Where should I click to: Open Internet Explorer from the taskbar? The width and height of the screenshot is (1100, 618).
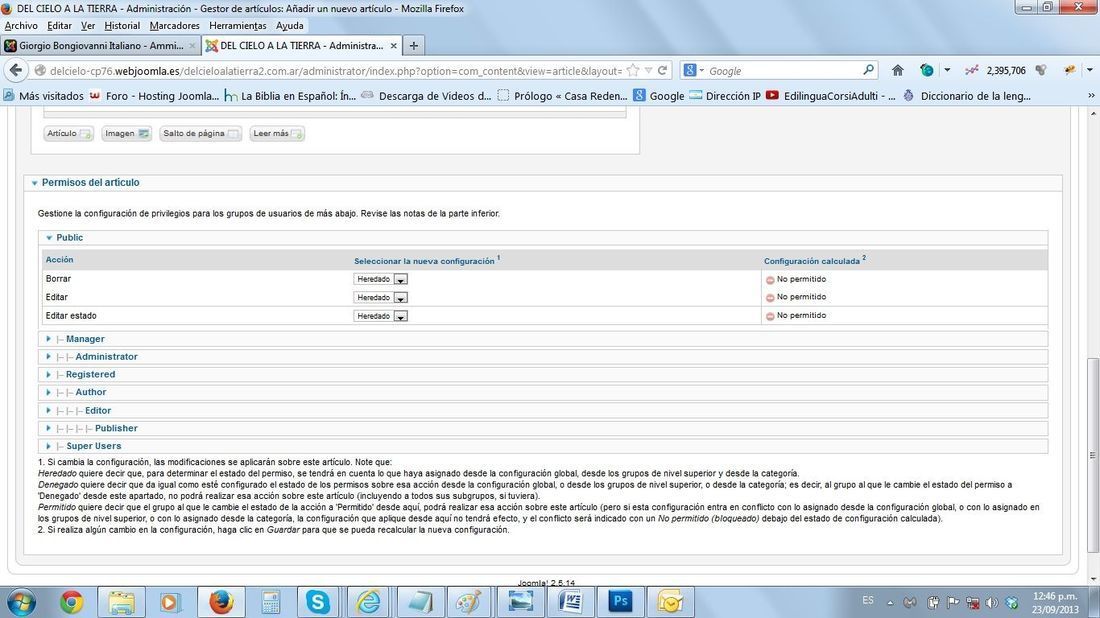point(368,602)
